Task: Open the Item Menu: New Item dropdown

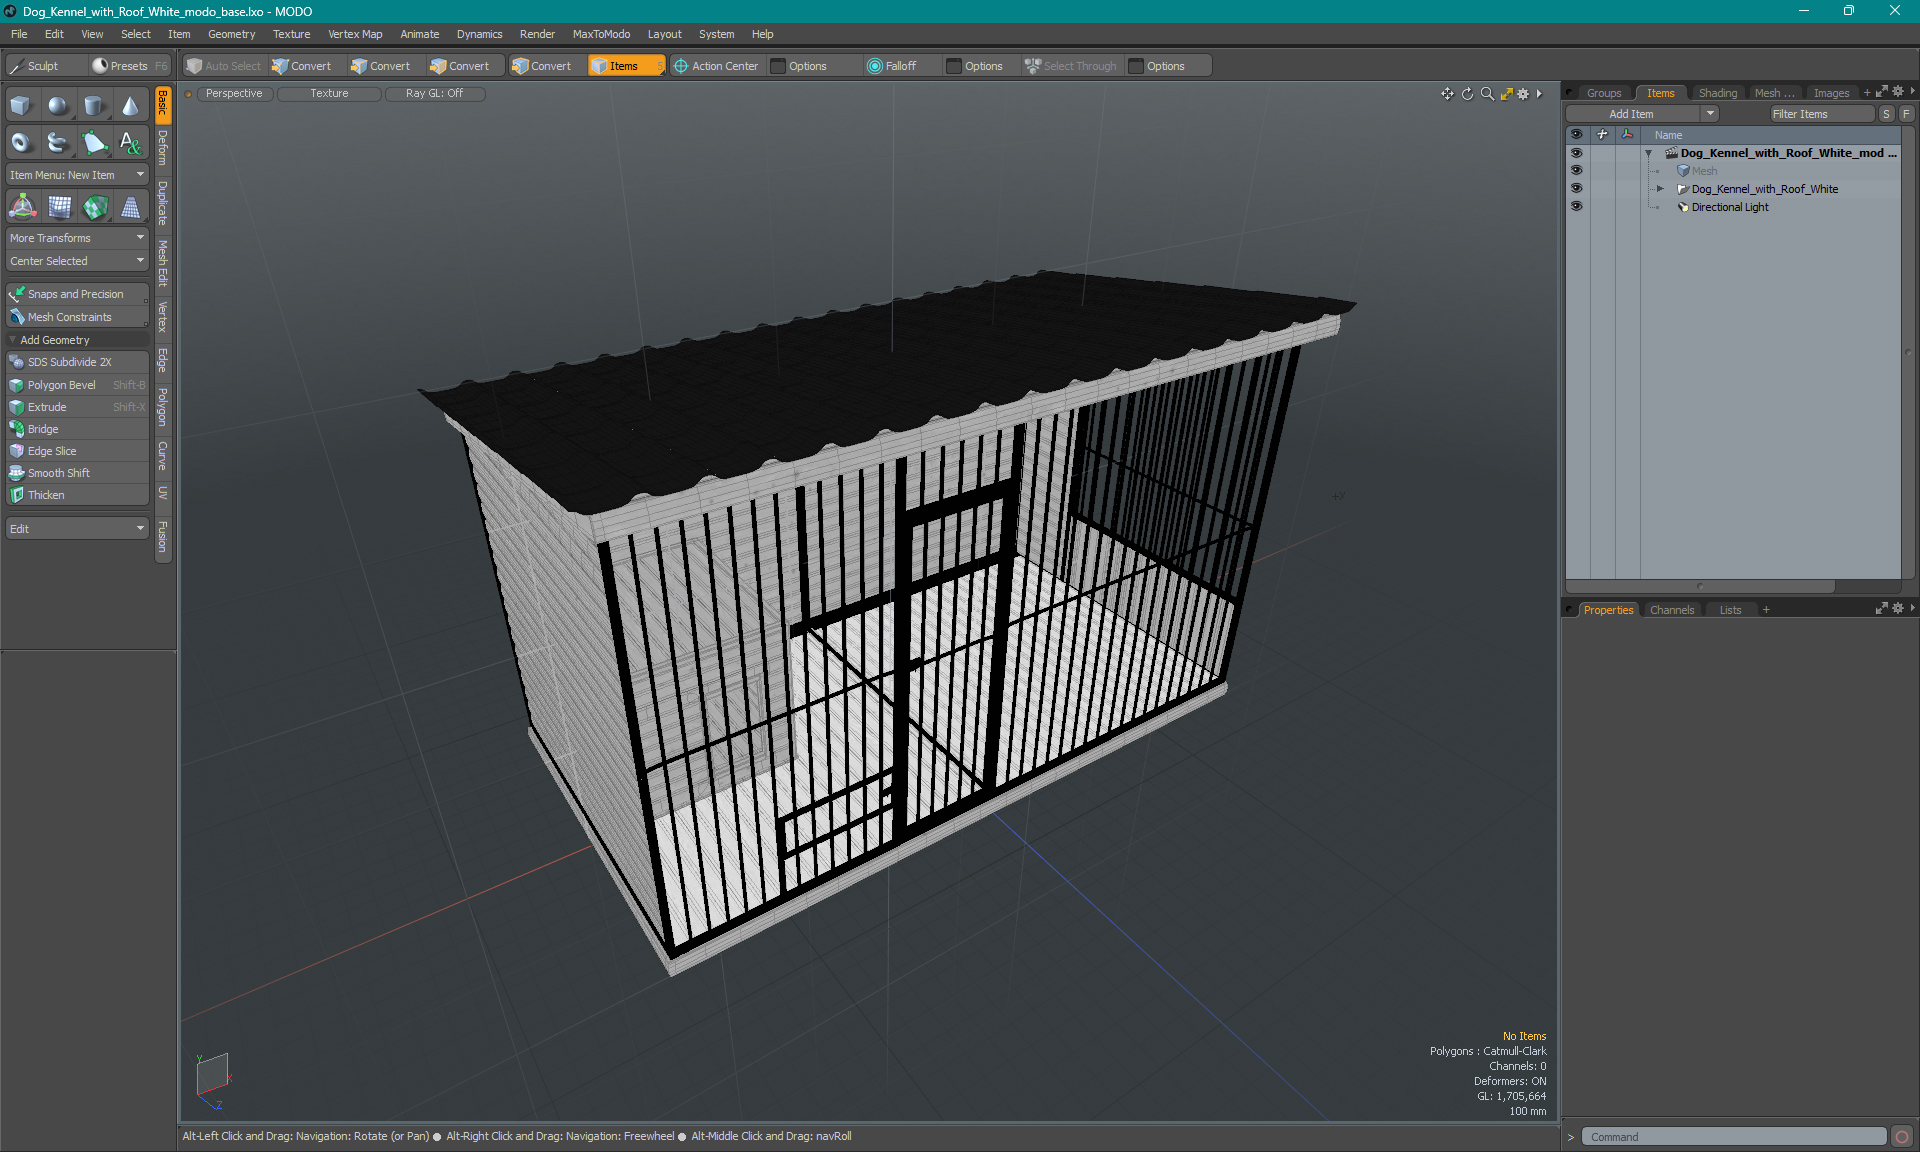Action: pos(77,175)
